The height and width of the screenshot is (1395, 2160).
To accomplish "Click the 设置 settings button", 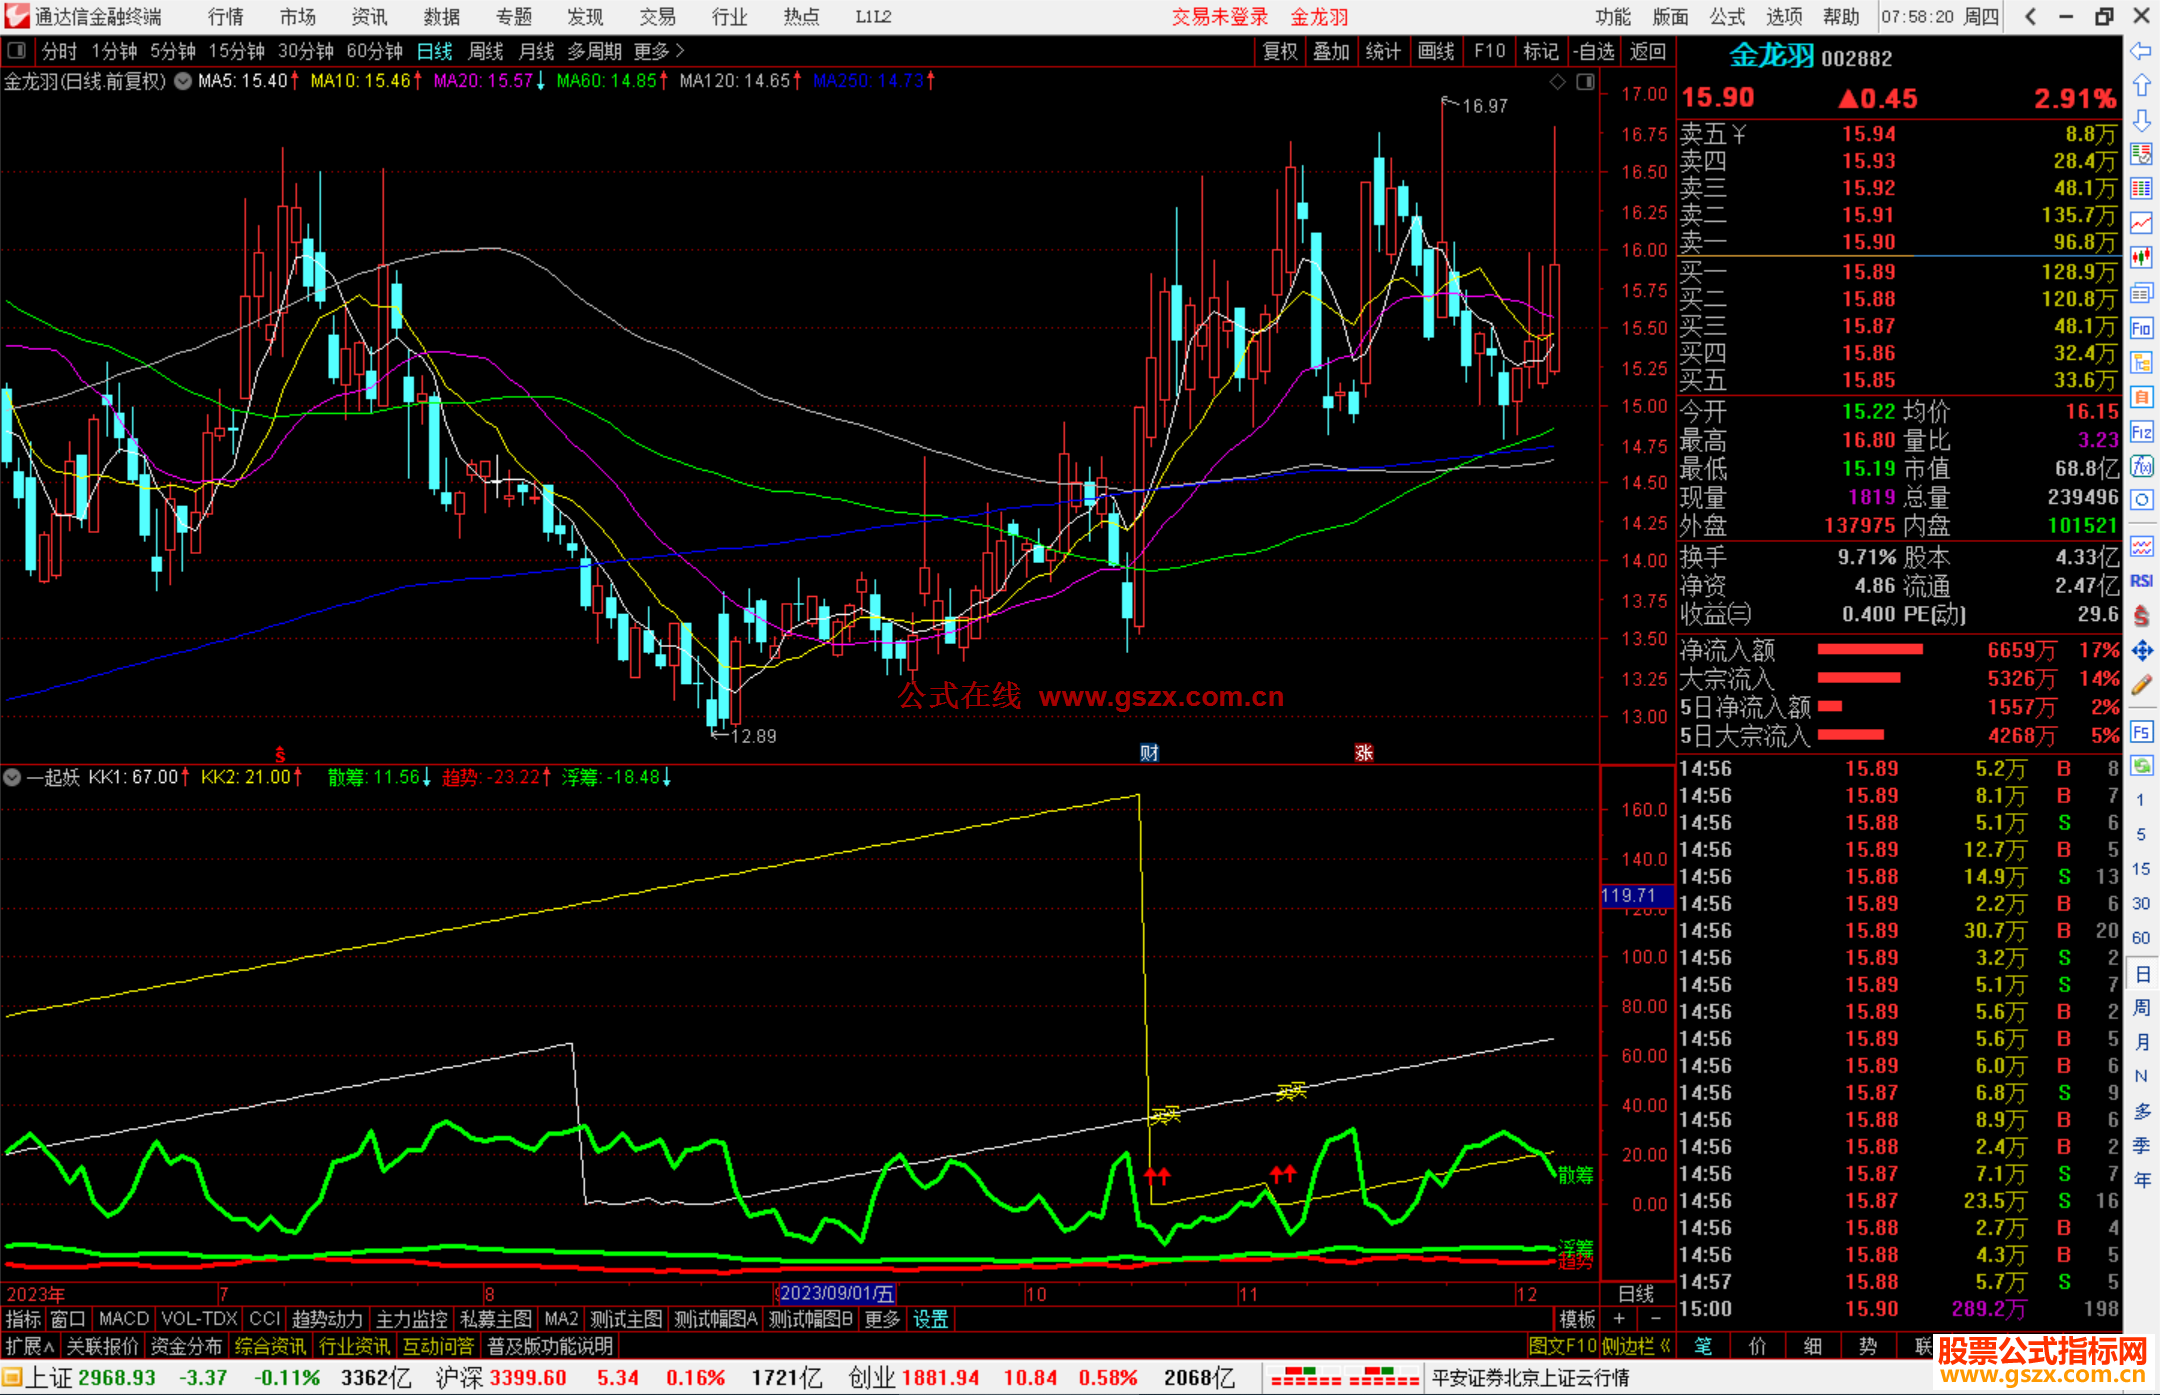I will pyautogui.click(x=930, y=1319).
